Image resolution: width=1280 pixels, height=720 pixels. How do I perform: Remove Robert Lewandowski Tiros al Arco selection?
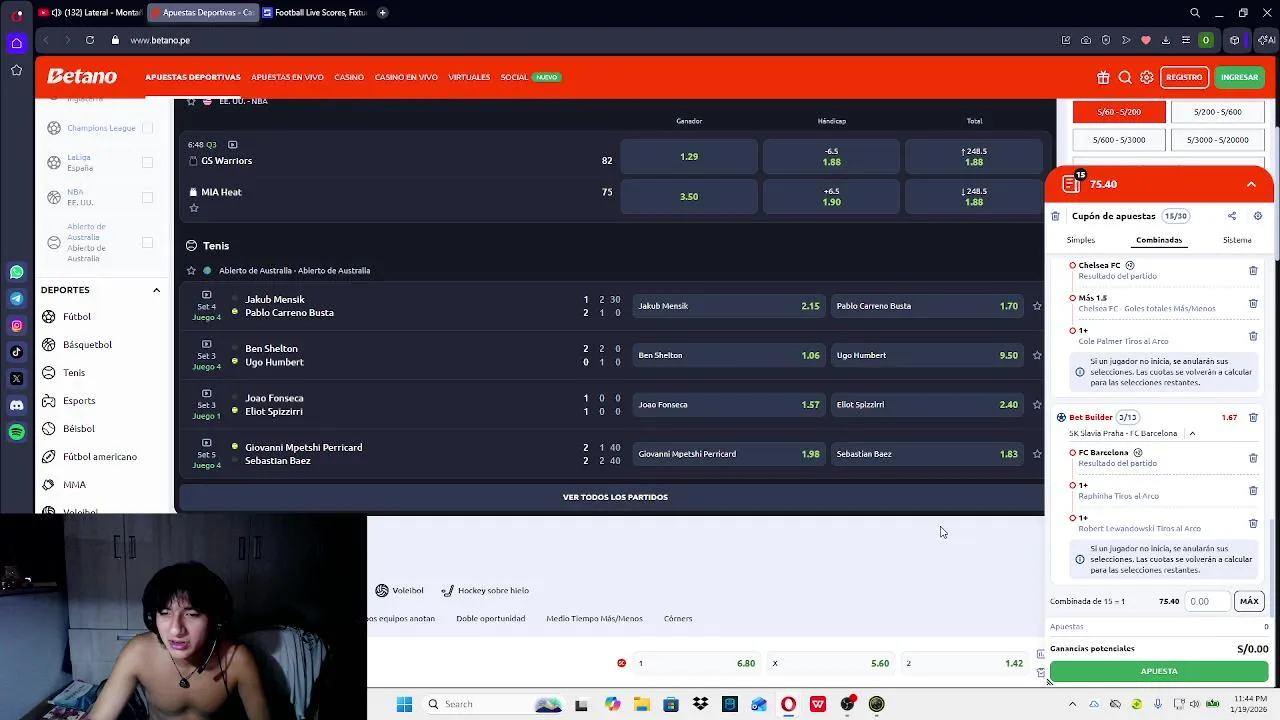(1253, 523)
